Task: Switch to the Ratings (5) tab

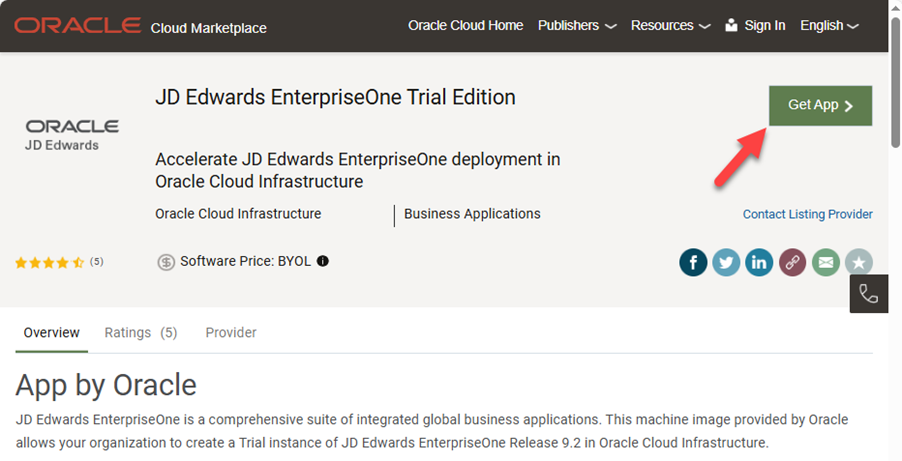Action: click(x=141, y=333)
